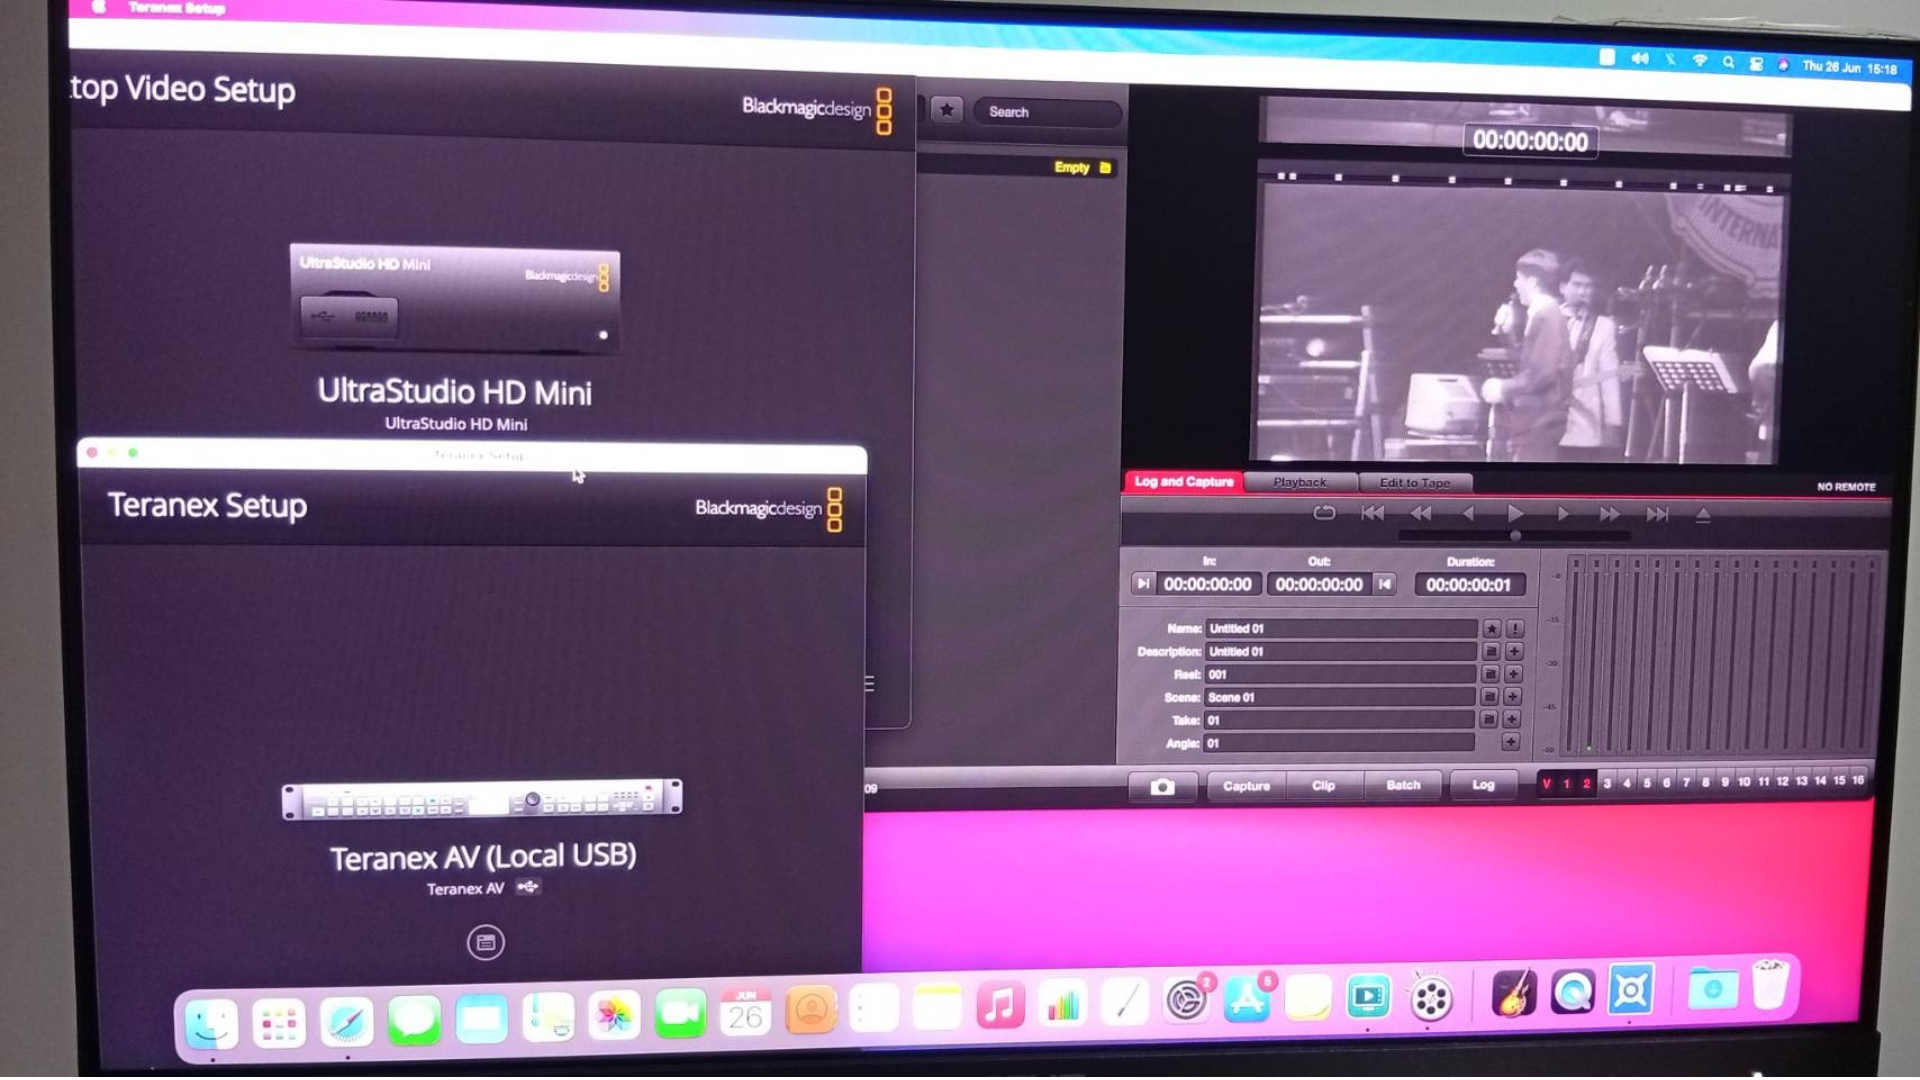Grab a still frame with camera button
This screenshot has height=1080, width=1920.
[x=1162, y=786]
